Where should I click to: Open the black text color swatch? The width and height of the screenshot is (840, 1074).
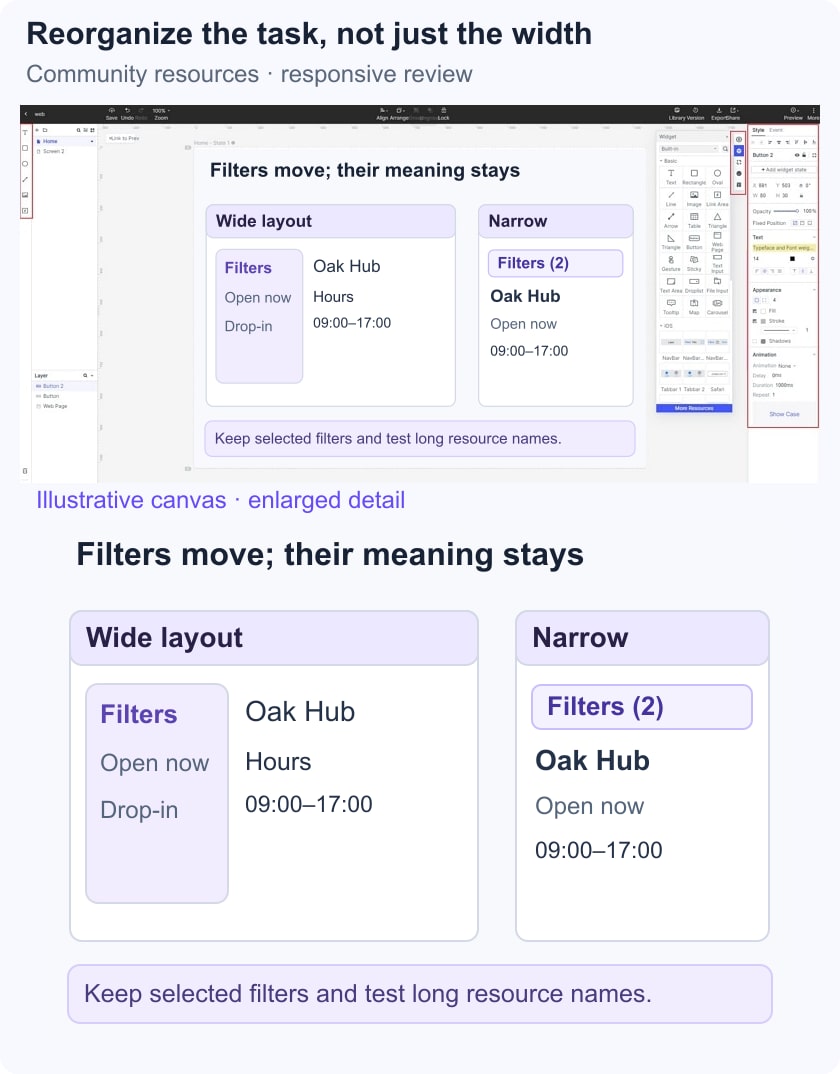click(x=793, y=259)
